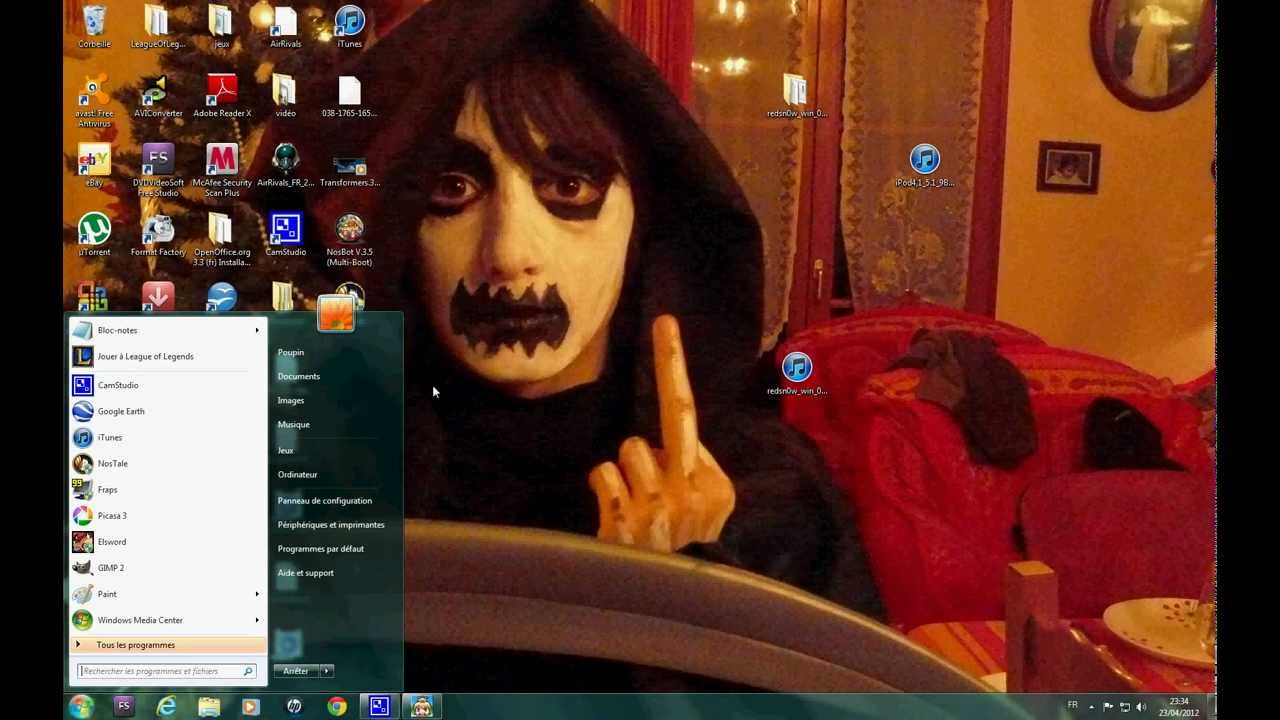1280x720 pixels.
Task: Open CamStudio from Start menu
Action: click(x=168, y=385)
